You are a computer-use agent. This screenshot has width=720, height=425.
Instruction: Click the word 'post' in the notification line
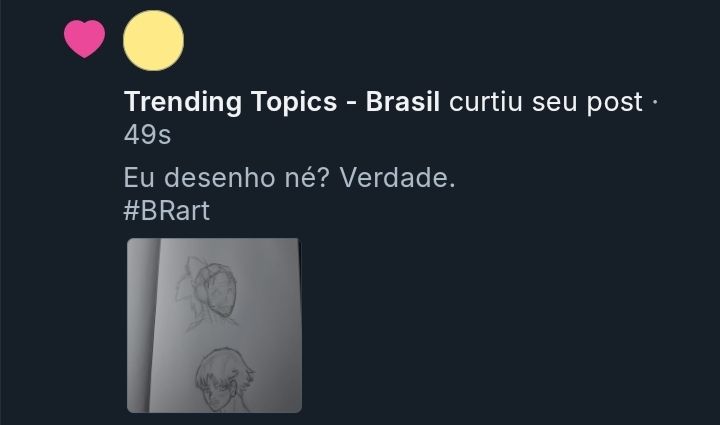point(614,102)
